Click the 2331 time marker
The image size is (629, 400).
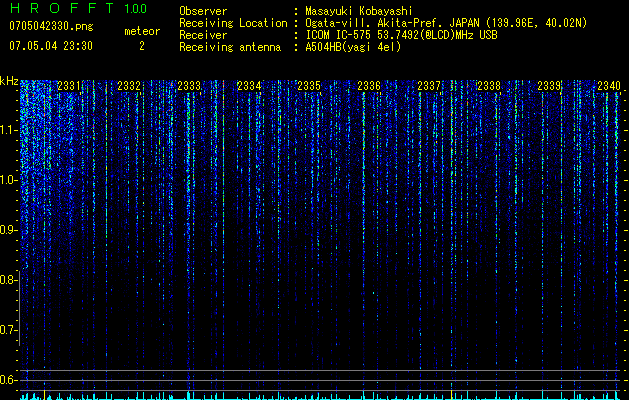pos(69,86)
